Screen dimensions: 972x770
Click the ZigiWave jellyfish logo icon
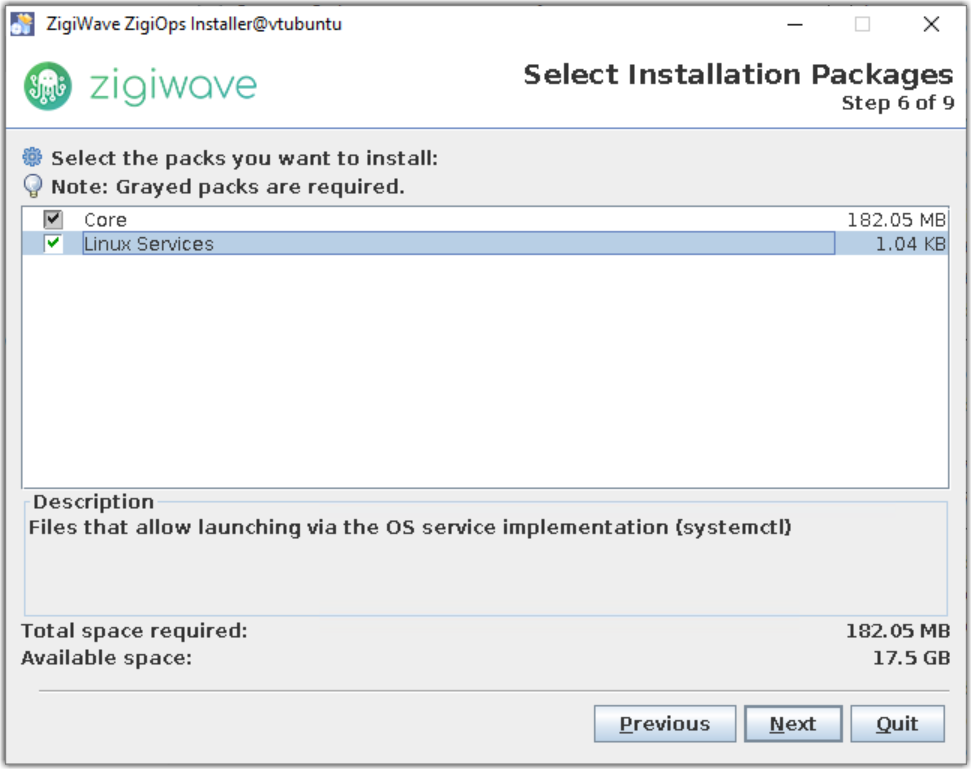click(x=48, y=86)
